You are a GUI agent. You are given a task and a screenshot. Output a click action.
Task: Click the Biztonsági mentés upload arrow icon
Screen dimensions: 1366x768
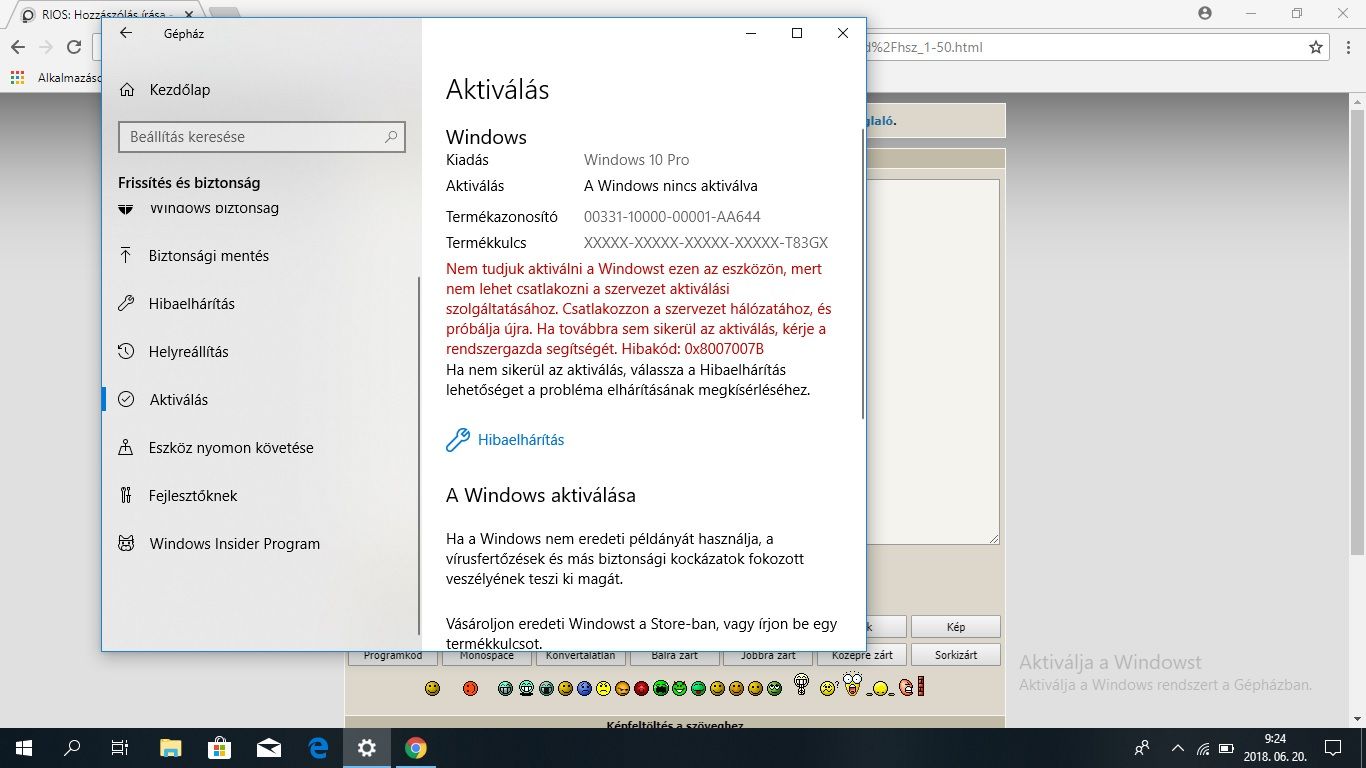coord(126,256)
